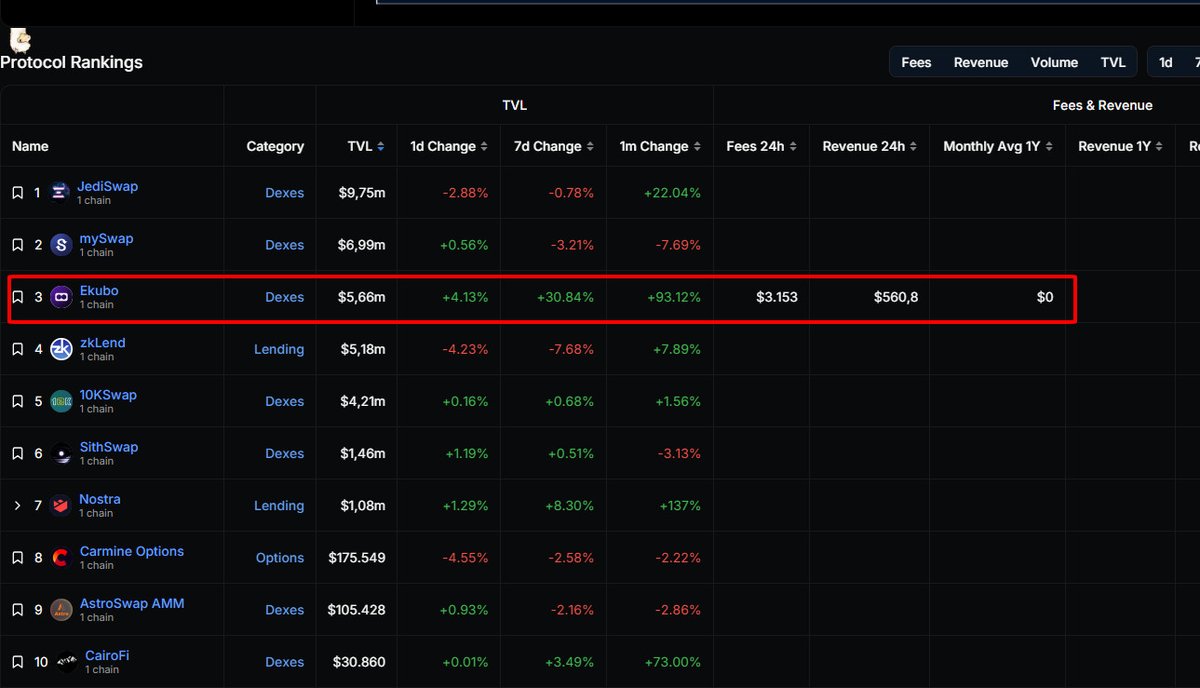The height and width of the screenshot is (688, 1200).
Task: Select the Revenue column filter tab
Action: pyautogui.click(x=981, y=62)
